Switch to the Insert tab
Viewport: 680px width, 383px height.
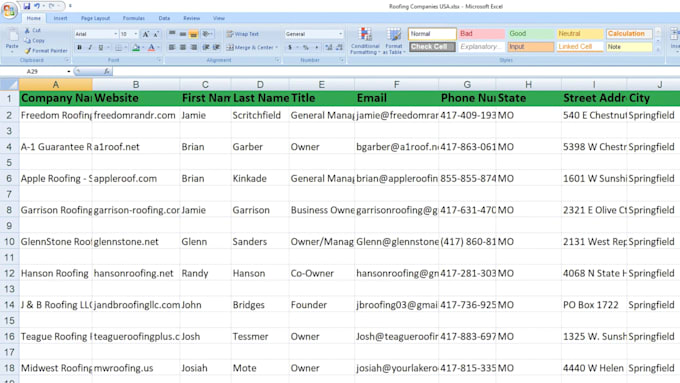[60, 18]
